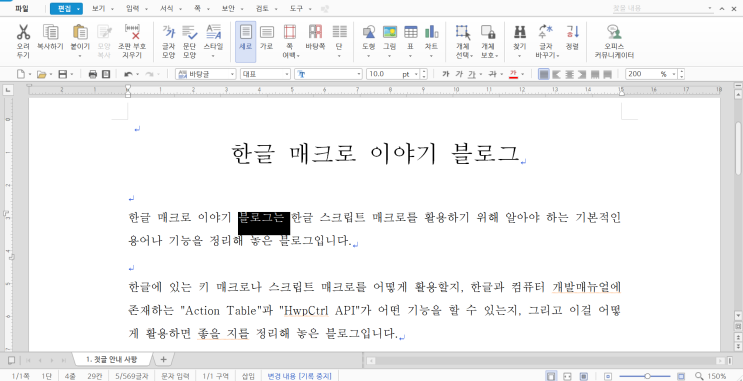Click the save diskette icon
Screen dimensions: 743x381
click(62, 74)
